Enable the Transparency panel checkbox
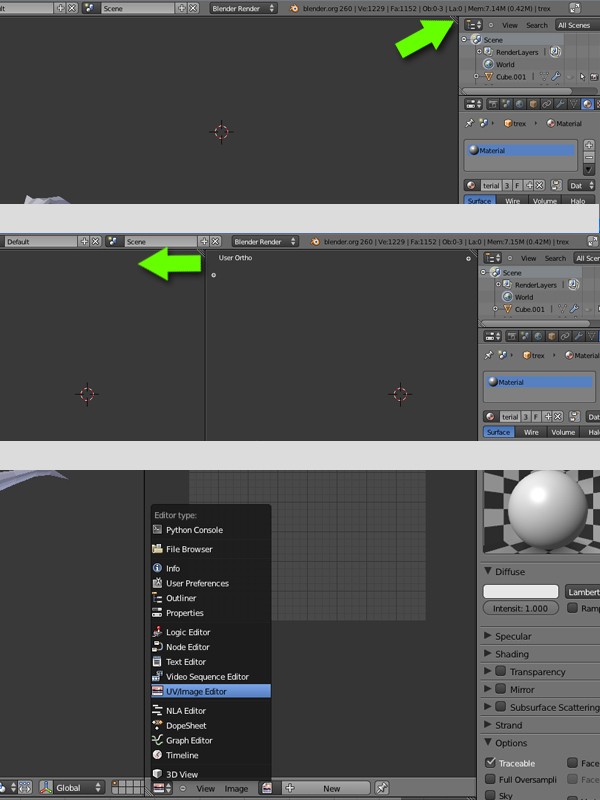The height and width of the screenshot is (800, 600). click(x=501, y=671)
